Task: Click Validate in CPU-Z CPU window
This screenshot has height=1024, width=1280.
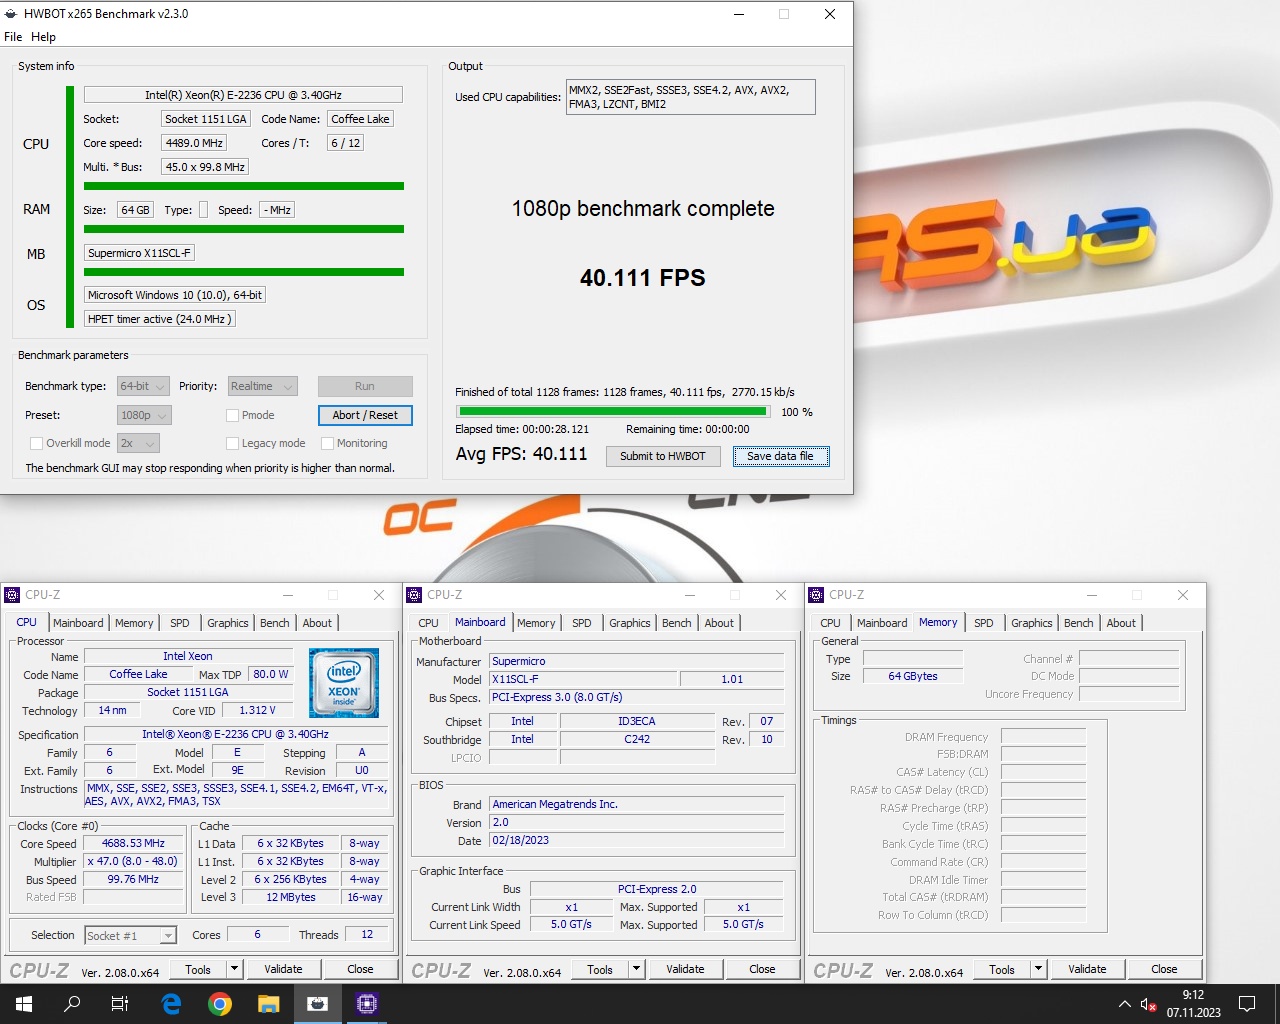Action: click(x=283, y=969)
